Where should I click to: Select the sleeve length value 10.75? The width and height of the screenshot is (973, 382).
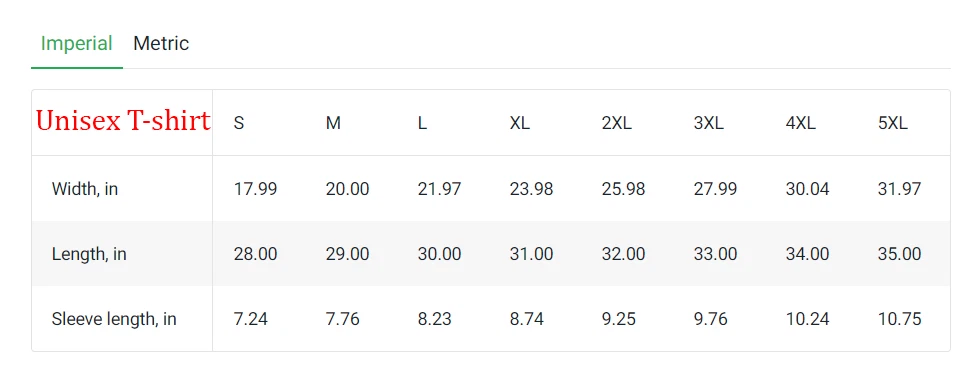coord(900,319)
